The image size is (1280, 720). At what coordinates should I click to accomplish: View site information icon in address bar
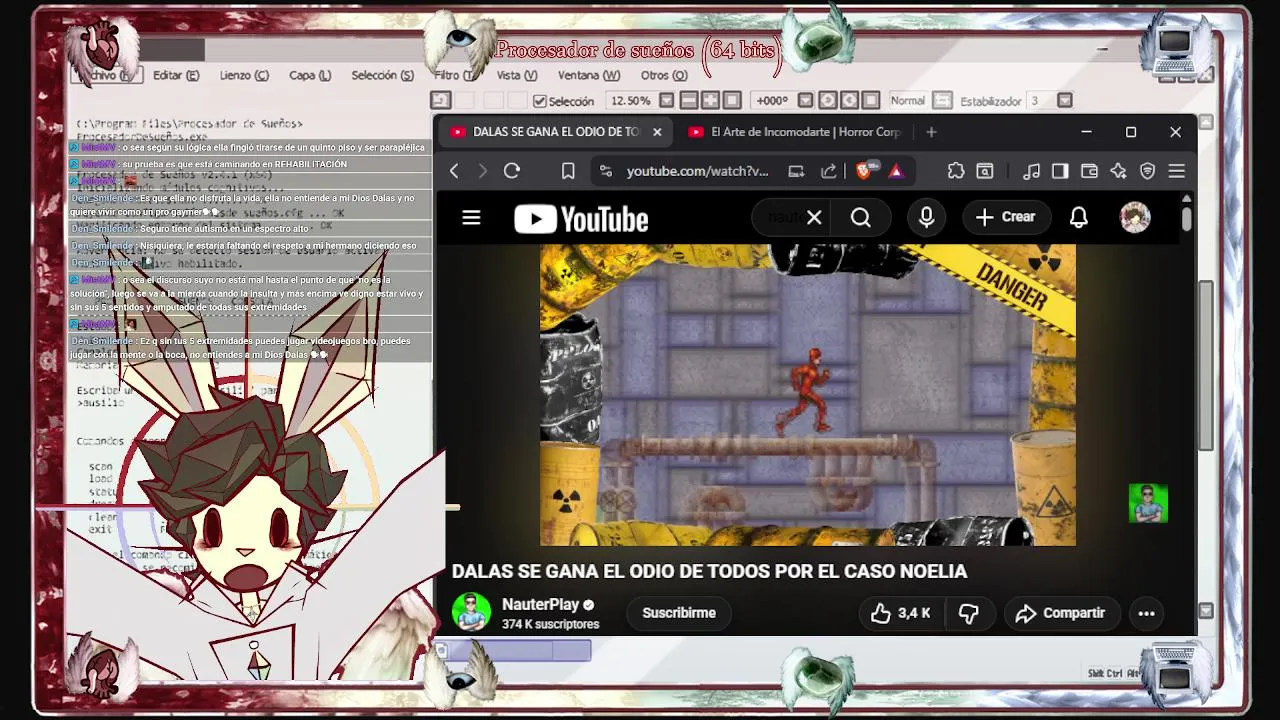click(606, 171)
